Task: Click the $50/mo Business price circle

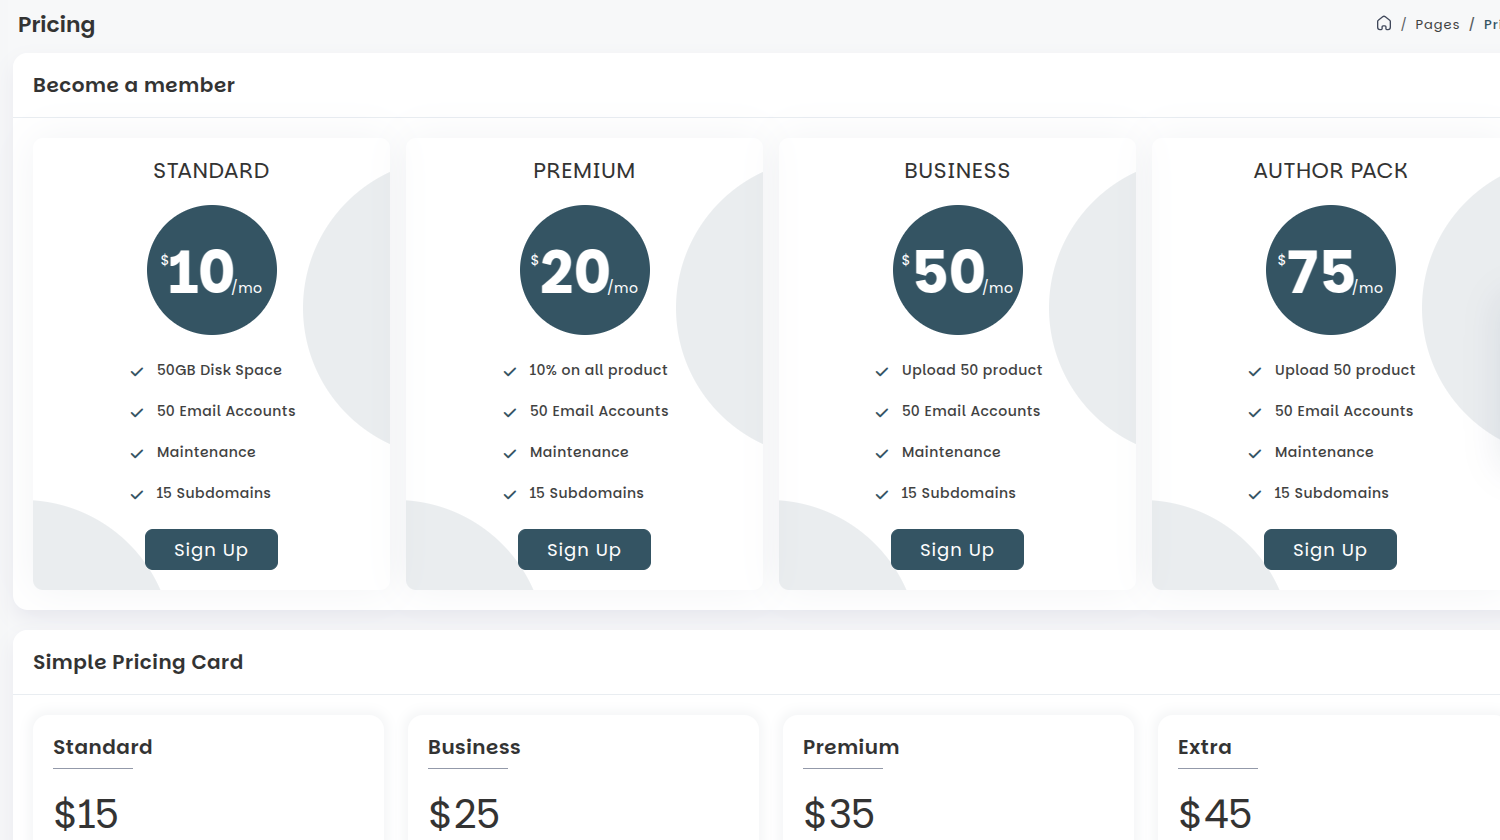Action: 958,270
